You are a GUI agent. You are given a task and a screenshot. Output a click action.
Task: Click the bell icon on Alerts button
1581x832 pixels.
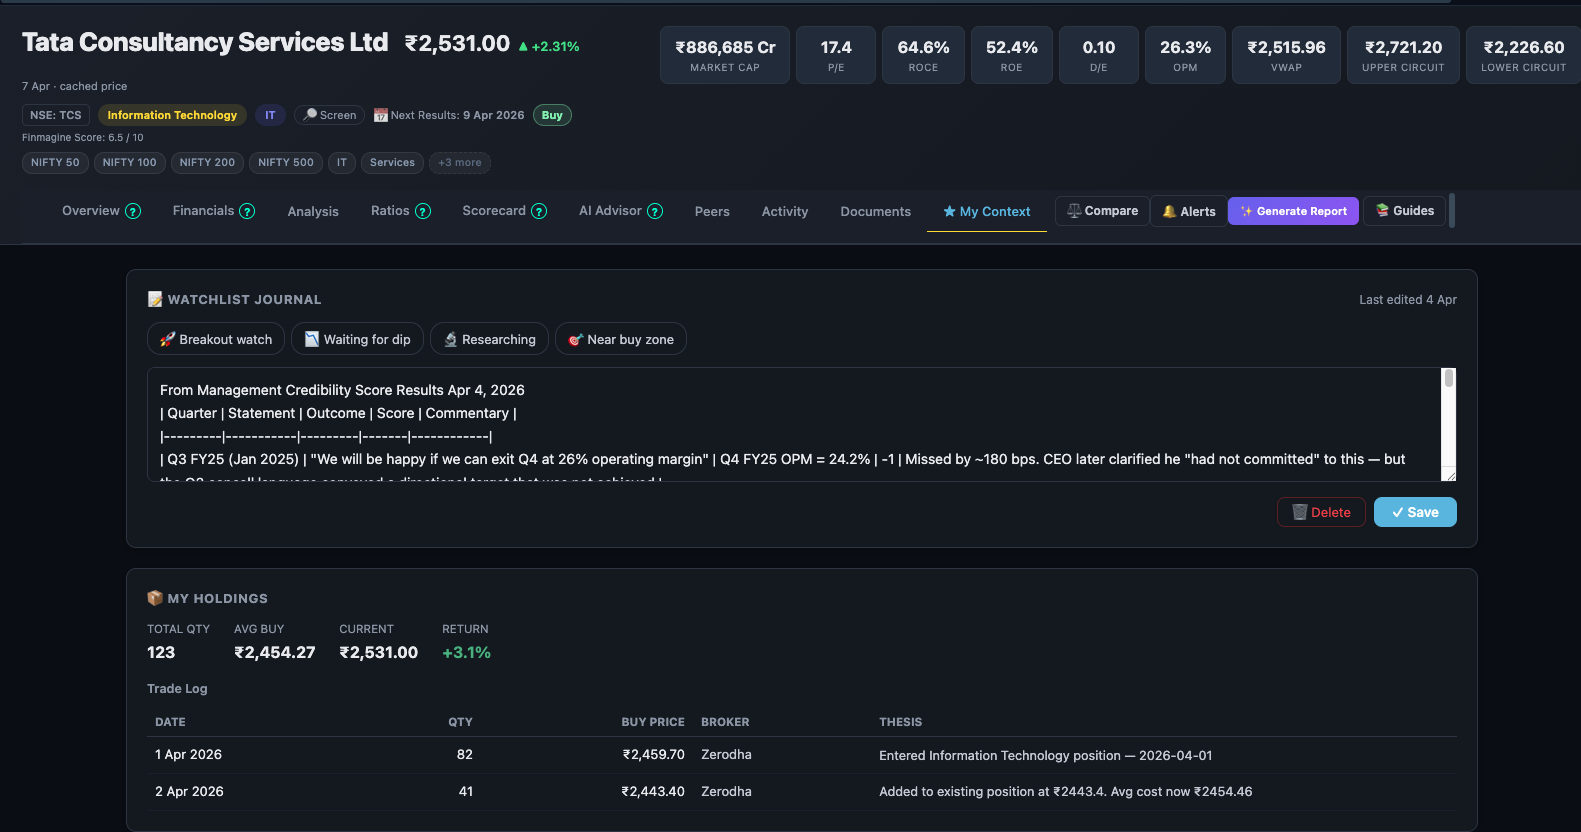[1169, 211]
